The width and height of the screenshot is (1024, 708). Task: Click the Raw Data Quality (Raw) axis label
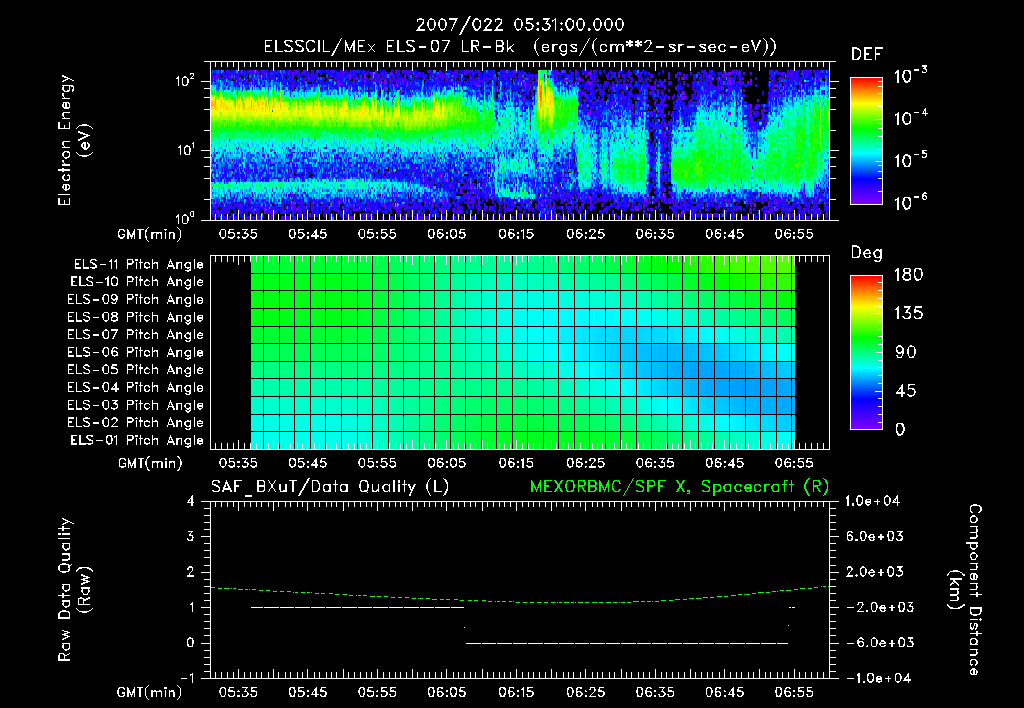pyautogui.click(x=74, y=590)
